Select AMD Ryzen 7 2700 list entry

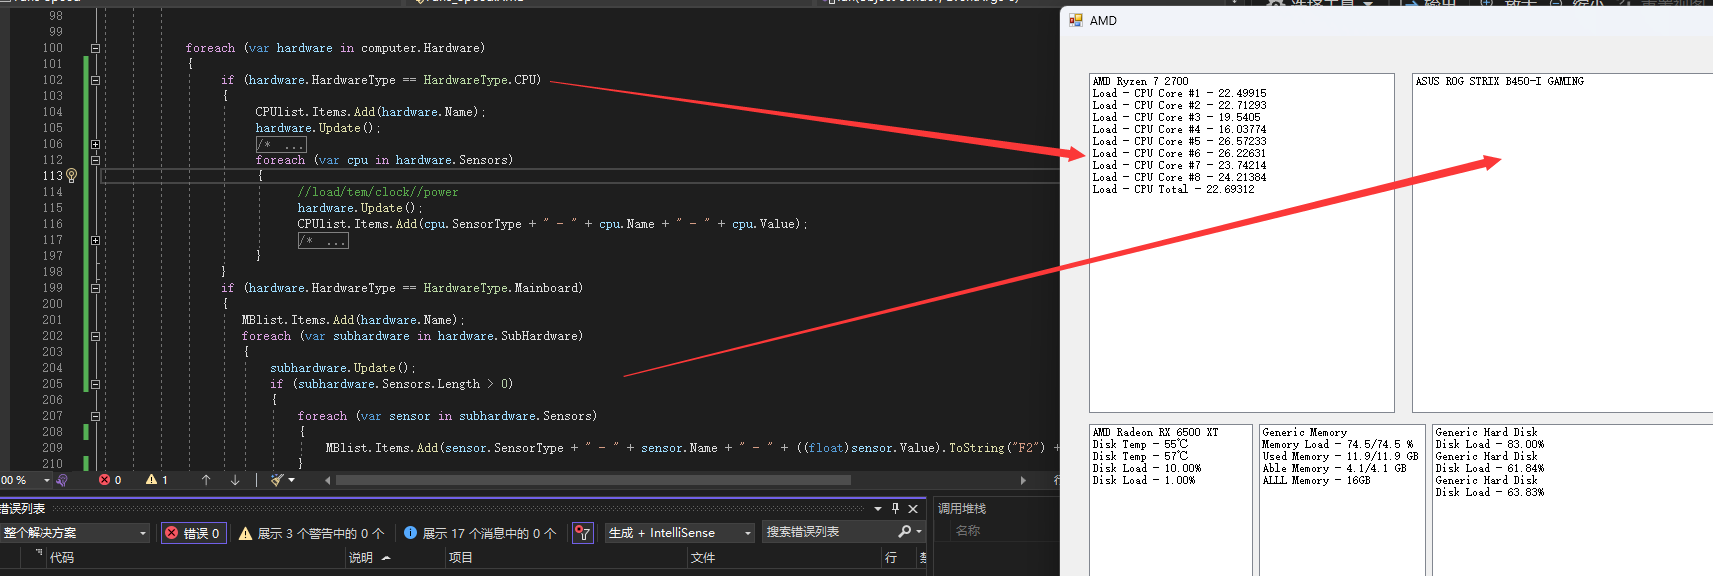pos(1141,81)
